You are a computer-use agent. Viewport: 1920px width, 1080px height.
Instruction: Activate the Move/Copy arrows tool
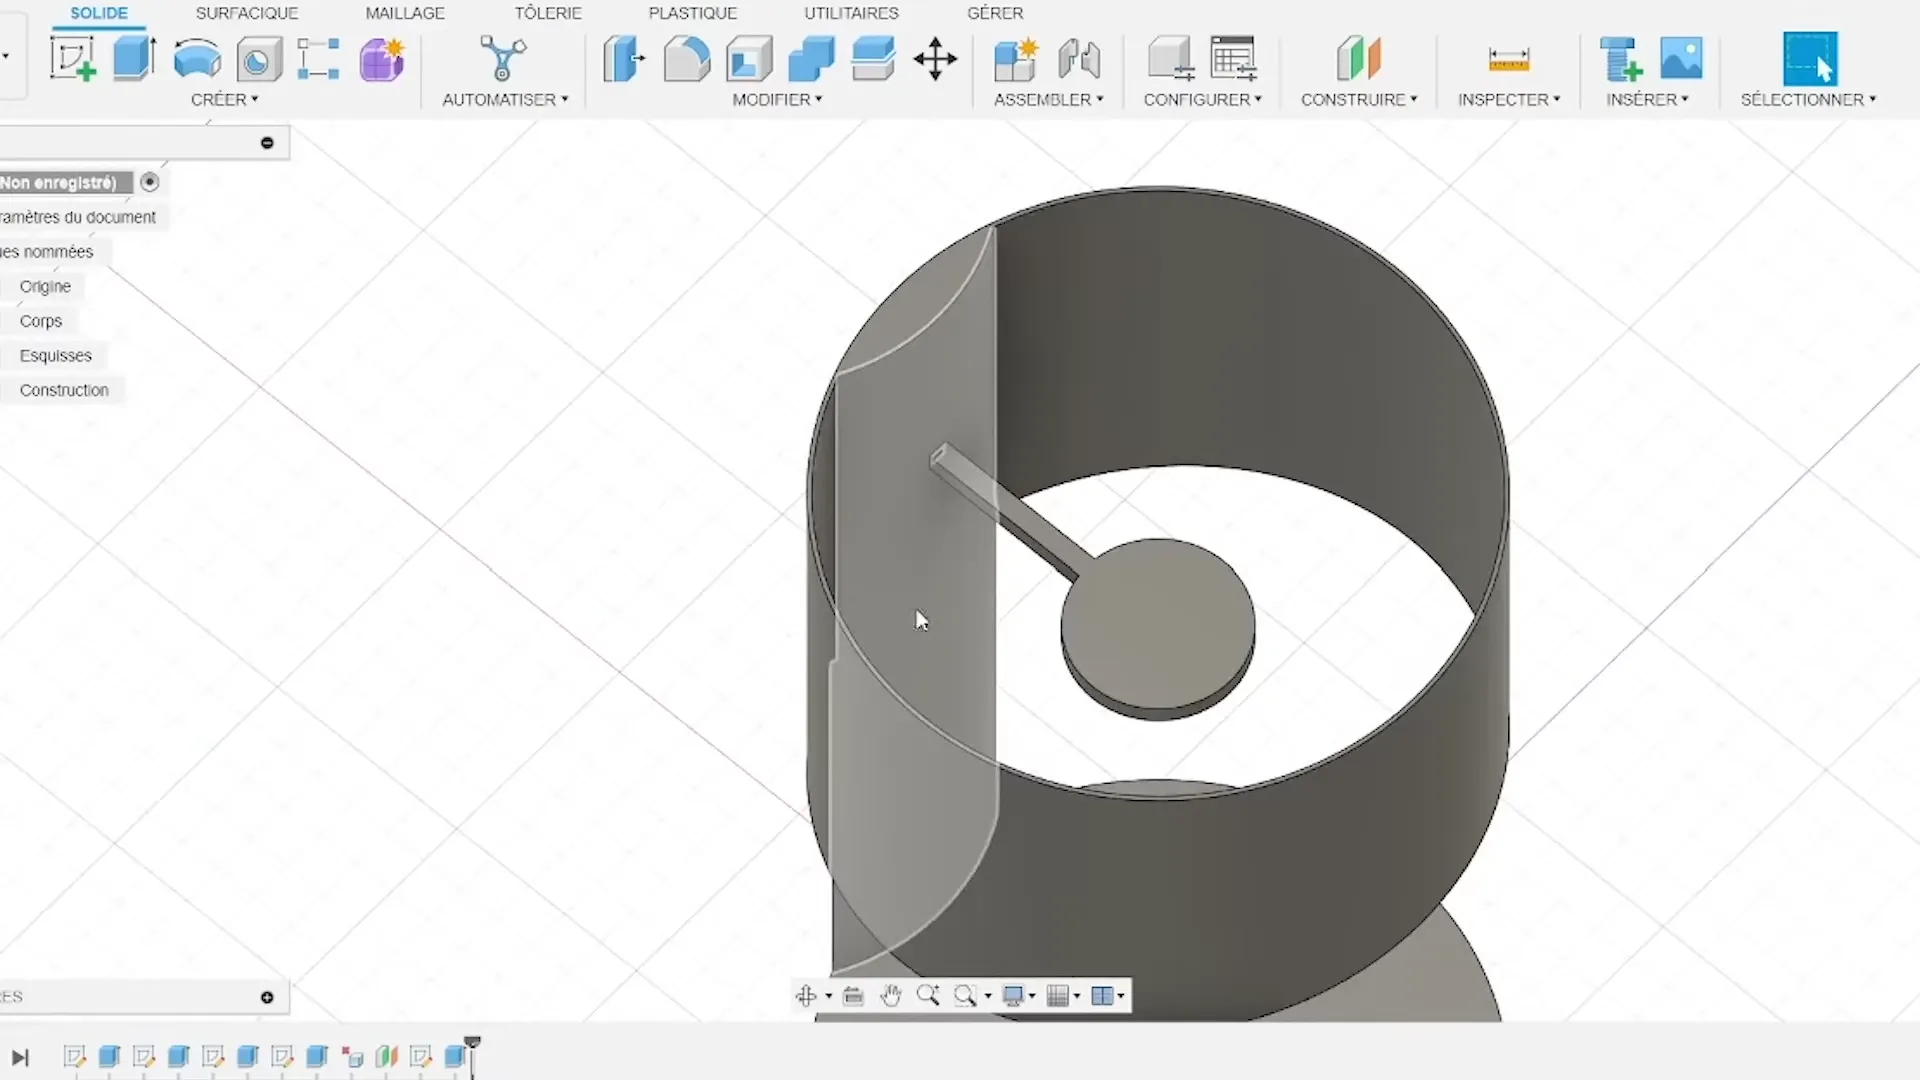(x=935, y=59)
